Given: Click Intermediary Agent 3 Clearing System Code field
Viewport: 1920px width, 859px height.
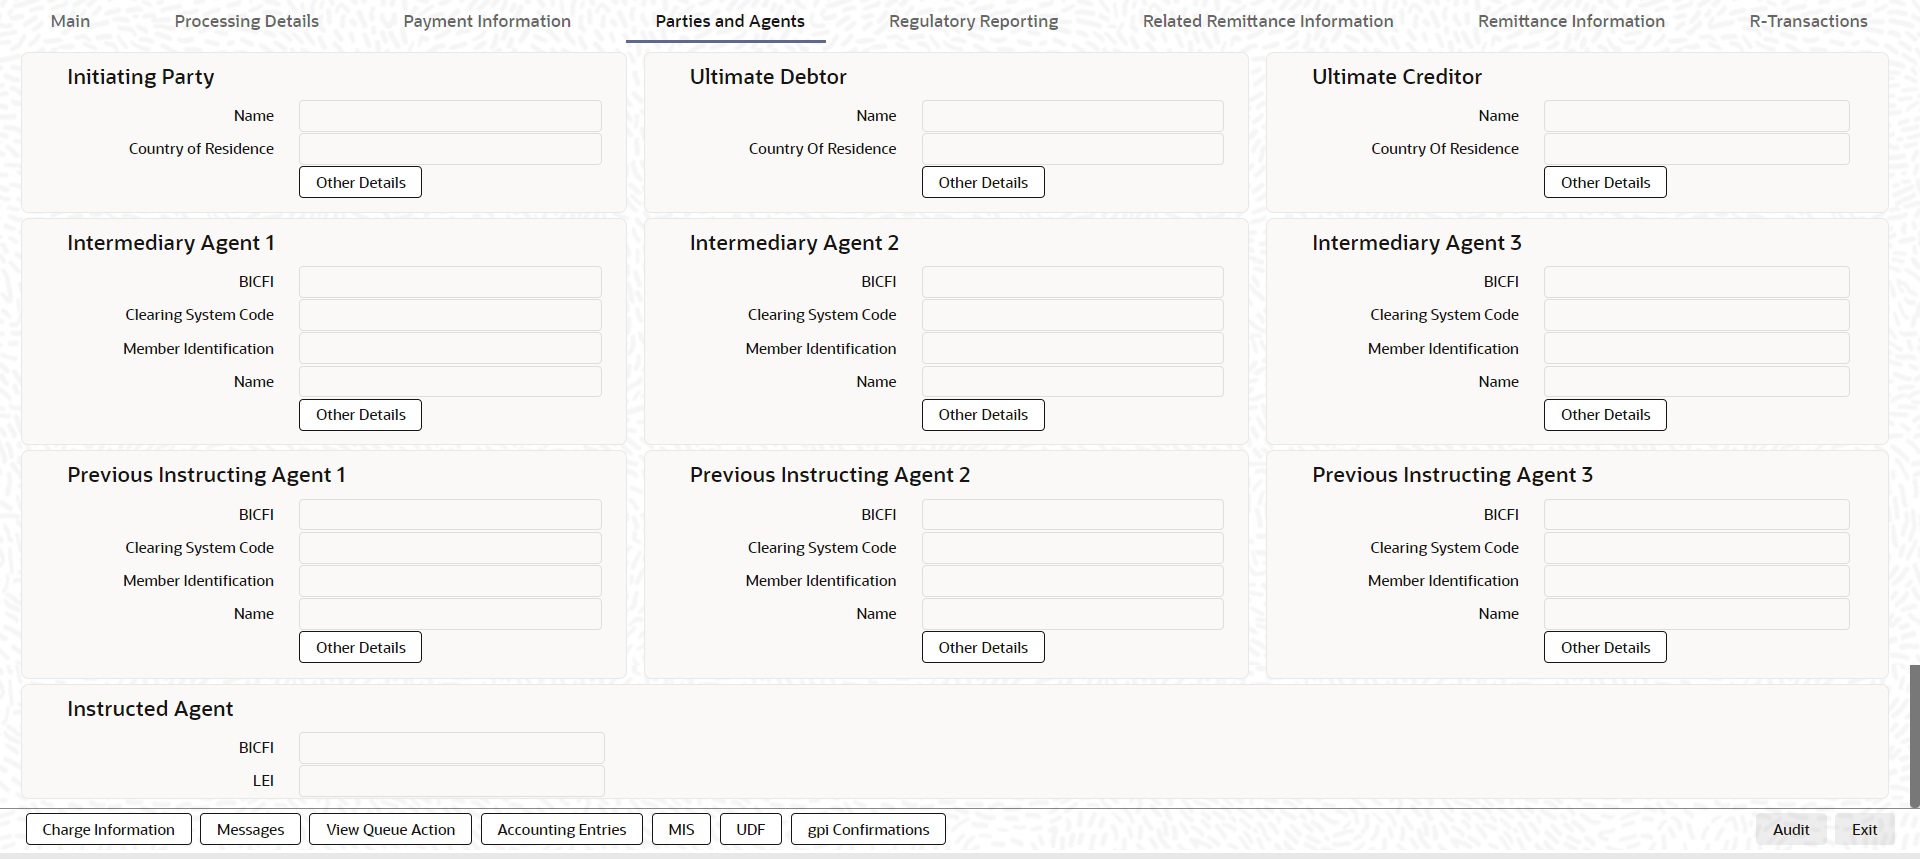Looking at the screenshot, I should [x=1696, y=315].
